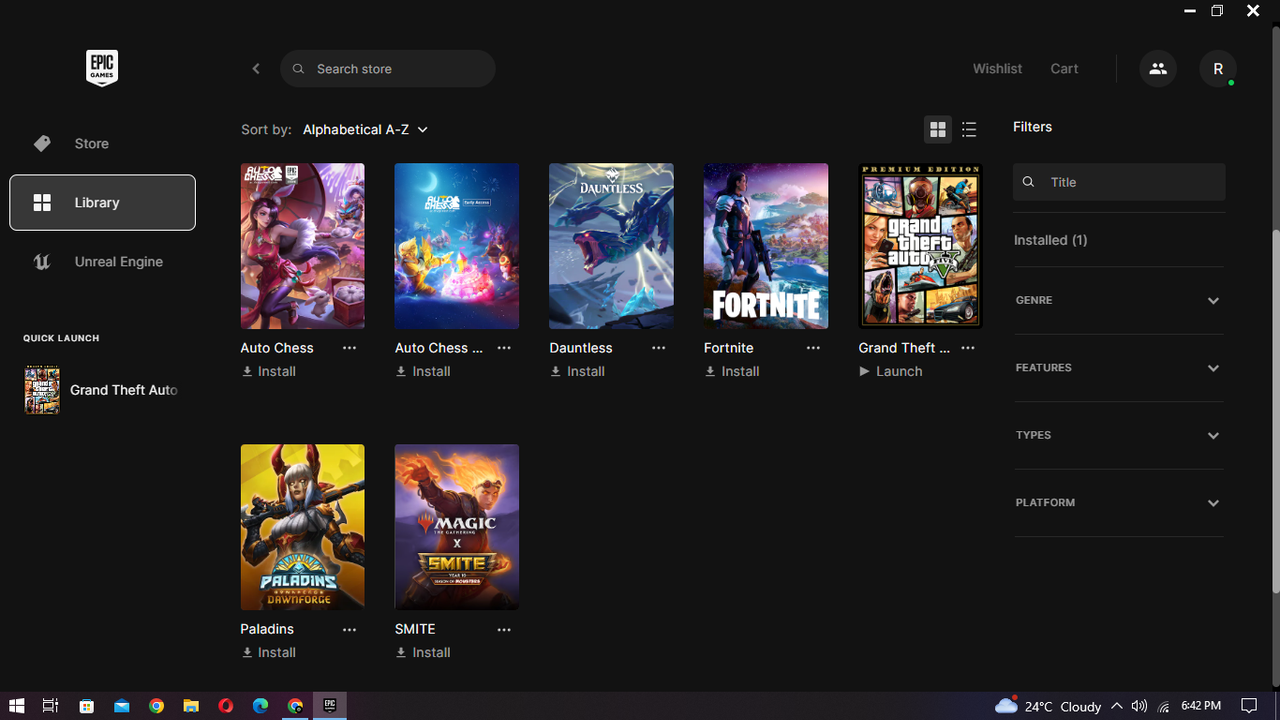The width and height of the screenshot is (1280, 720).
Task: Install the Dauntless game
Action: pos(578,372)
